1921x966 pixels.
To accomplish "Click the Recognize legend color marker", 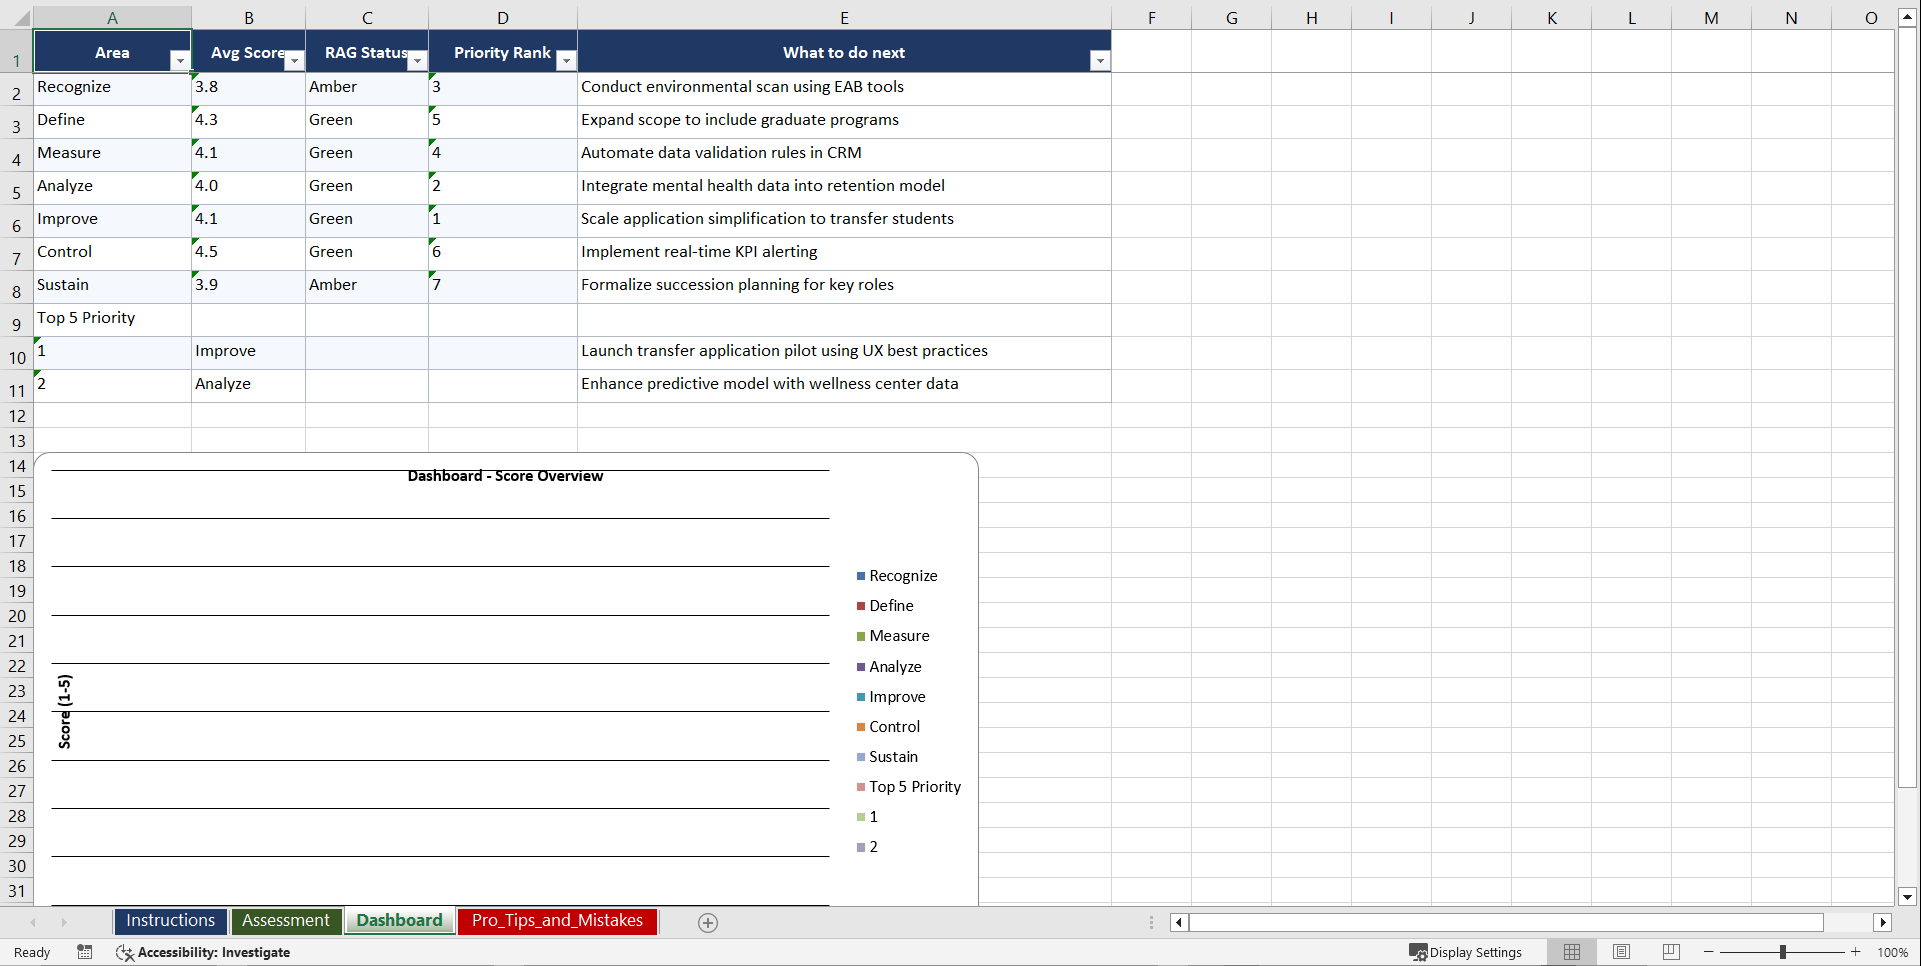I will tap(860, 576).
